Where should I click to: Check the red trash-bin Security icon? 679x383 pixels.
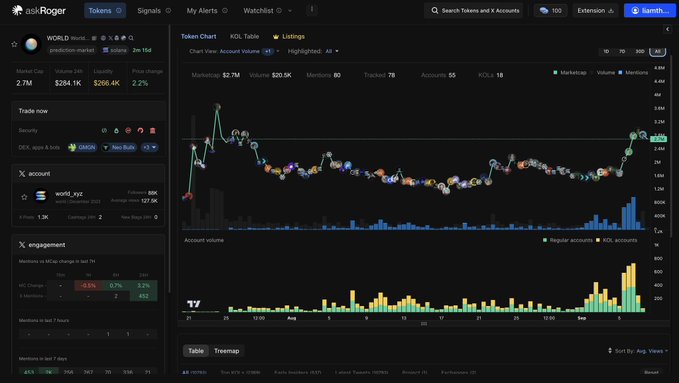pos(152,130)
